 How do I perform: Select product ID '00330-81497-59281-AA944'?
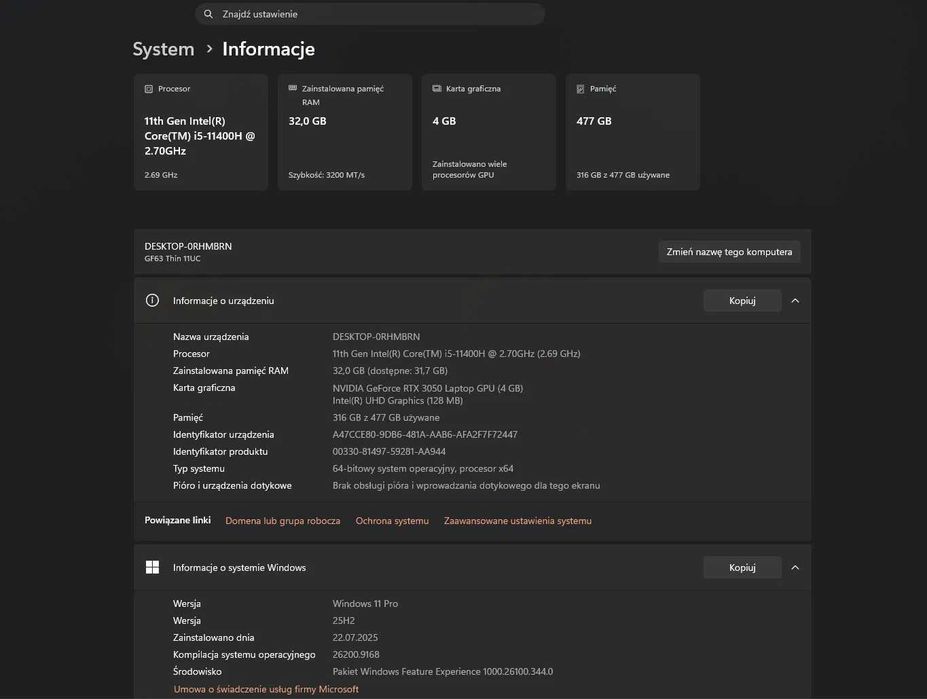pyautogui.click(x=389, y=451)
